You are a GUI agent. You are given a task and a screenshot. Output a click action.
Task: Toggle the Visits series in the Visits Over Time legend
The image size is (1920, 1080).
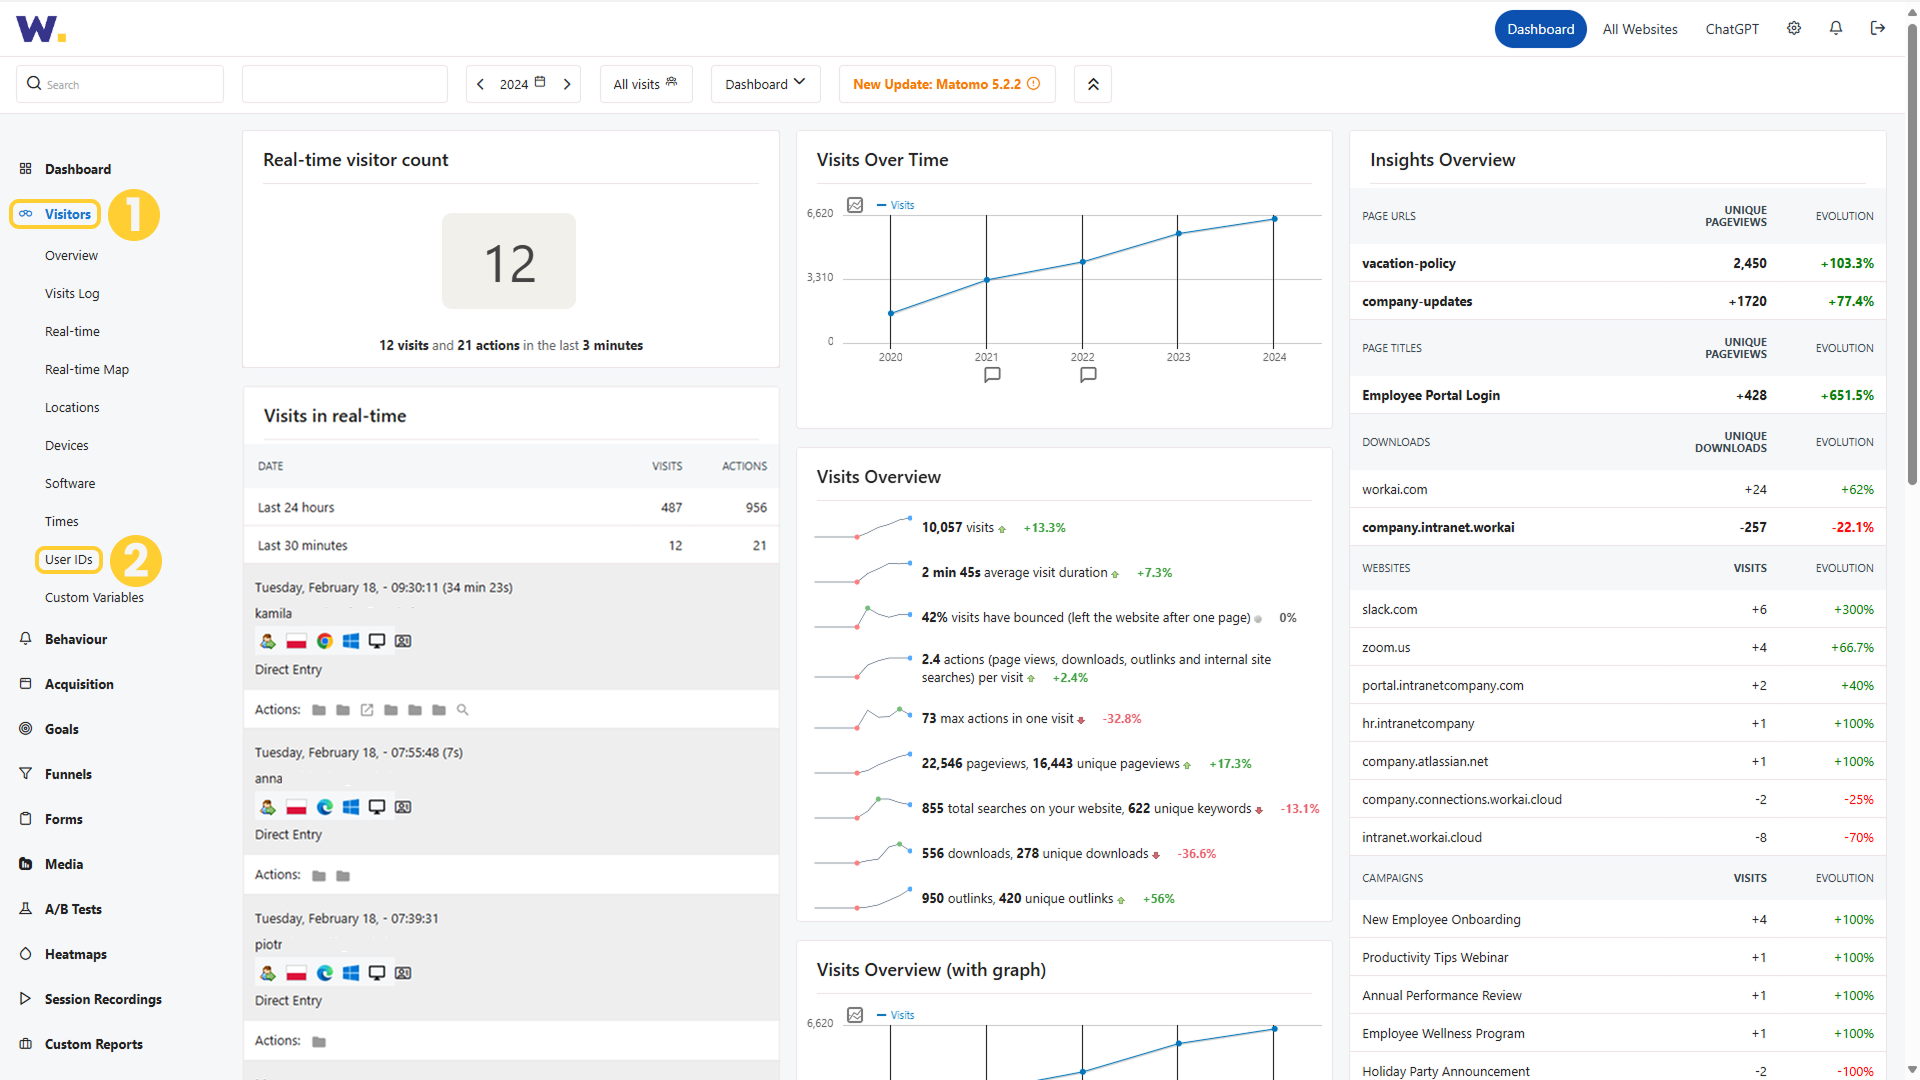point(896,205)
